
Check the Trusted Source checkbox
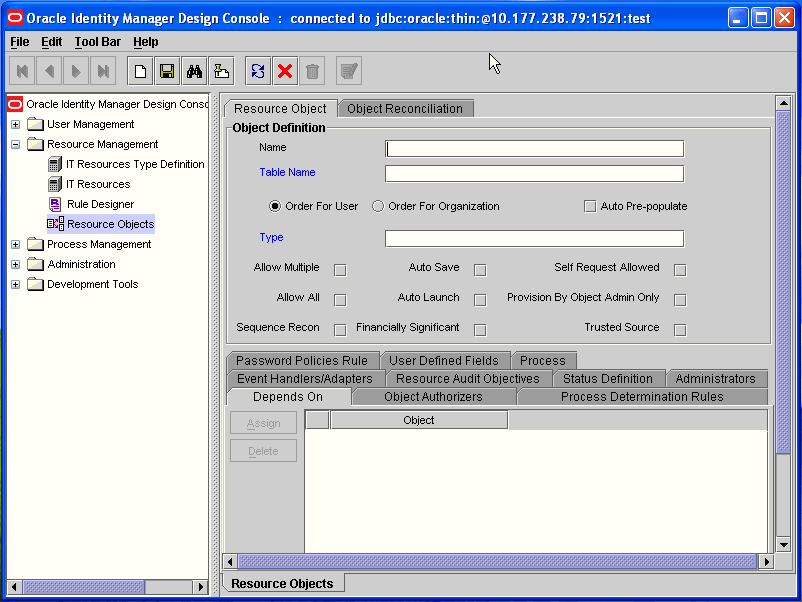680,330
